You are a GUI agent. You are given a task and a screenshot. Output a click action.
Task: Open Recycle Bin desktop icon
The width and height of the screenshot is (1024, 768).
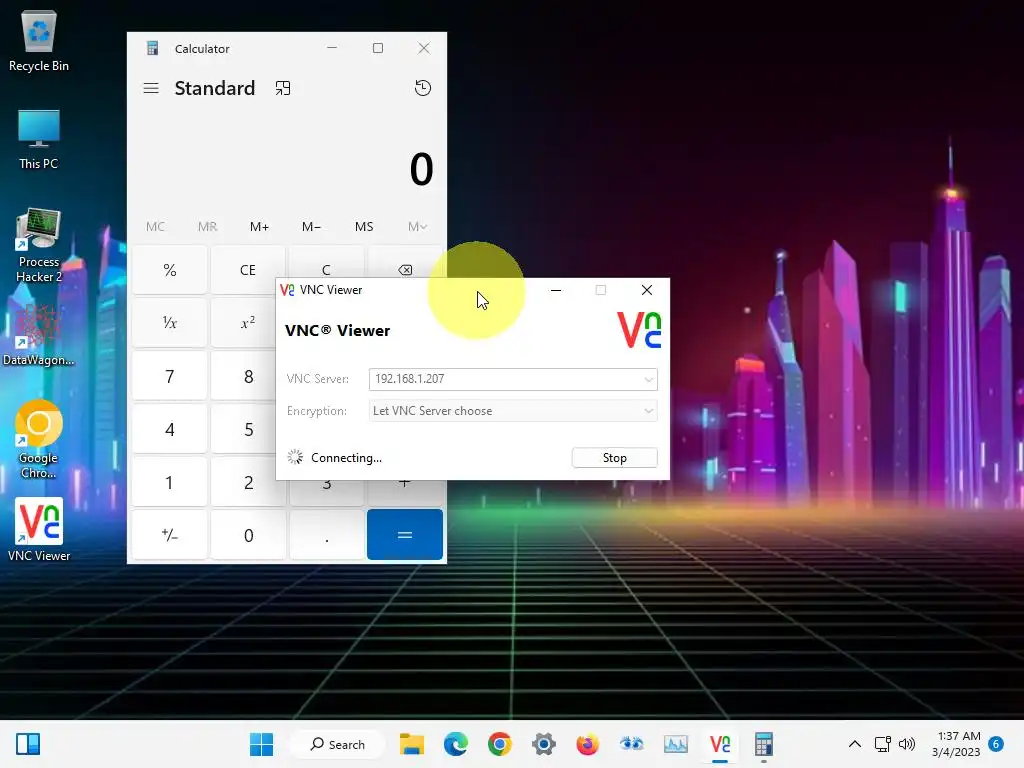click(x=39, y=42)
